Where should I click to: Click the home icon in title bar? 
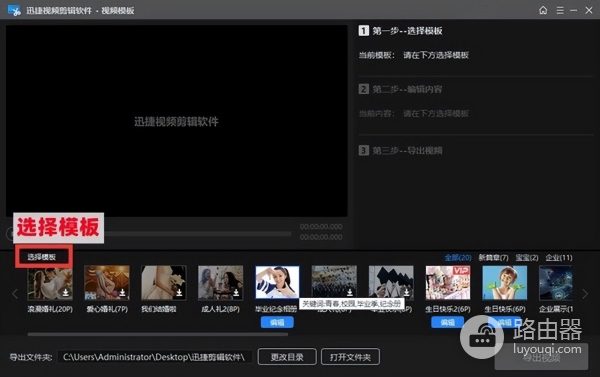click(543, 10)
